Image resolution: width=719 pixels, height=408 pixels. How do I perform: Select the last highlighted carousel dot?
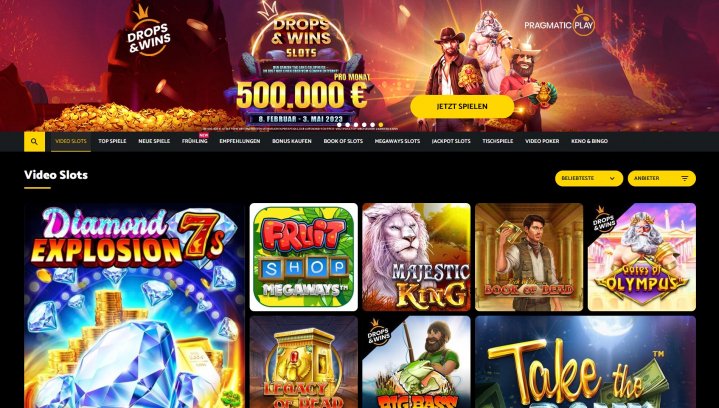(381, 125)
